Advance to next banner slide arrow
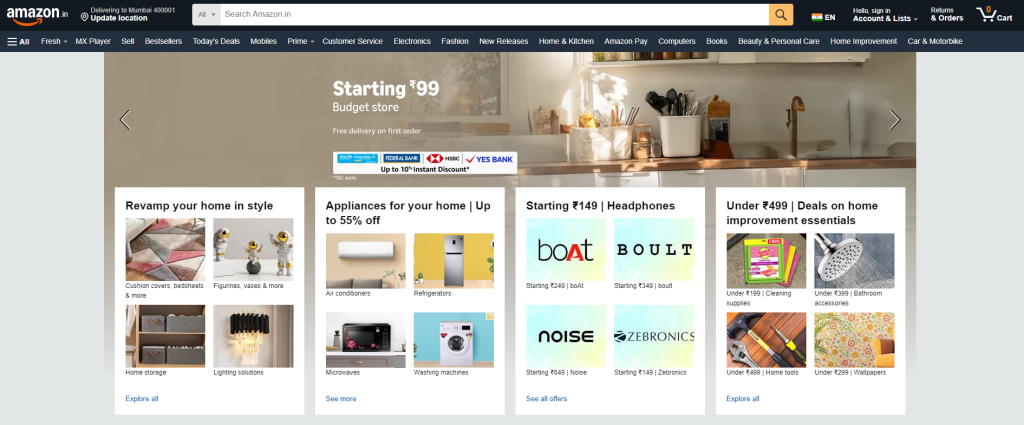 (895, 119)
